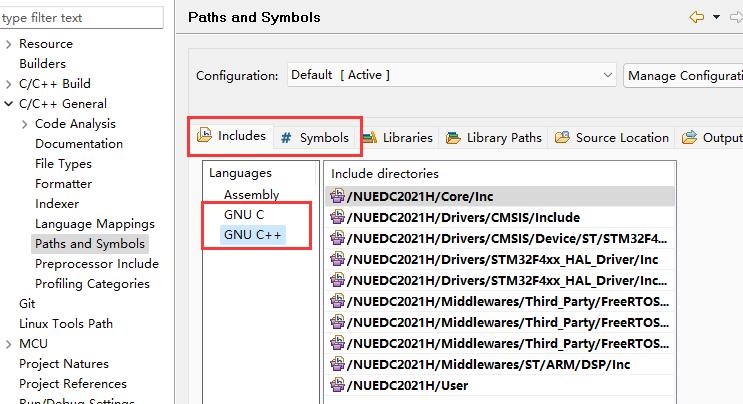Click folder icon of STM32F4xx_HAL_Driver/Inc entry

pyautogui.click(x=337, y=259)
